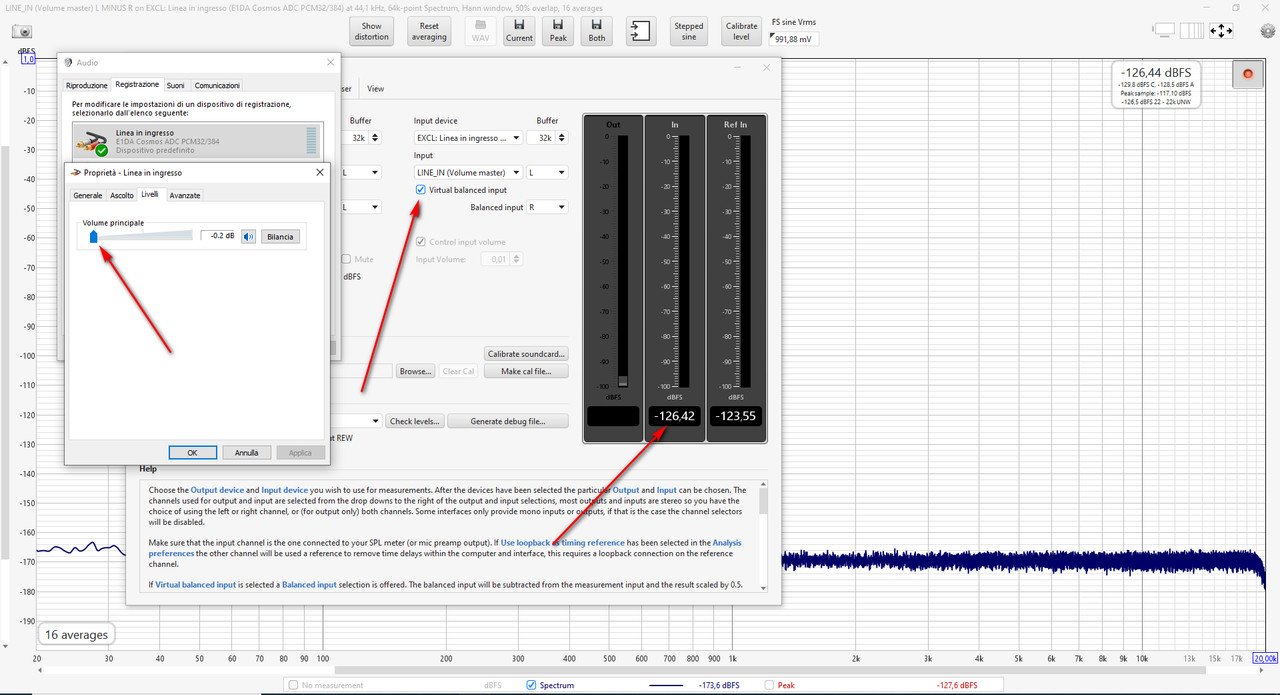Image resolution: width=1280 pixels, height=695 pixels.
Task: Save Both traces with floppy icon
Action: coord(597,31)
